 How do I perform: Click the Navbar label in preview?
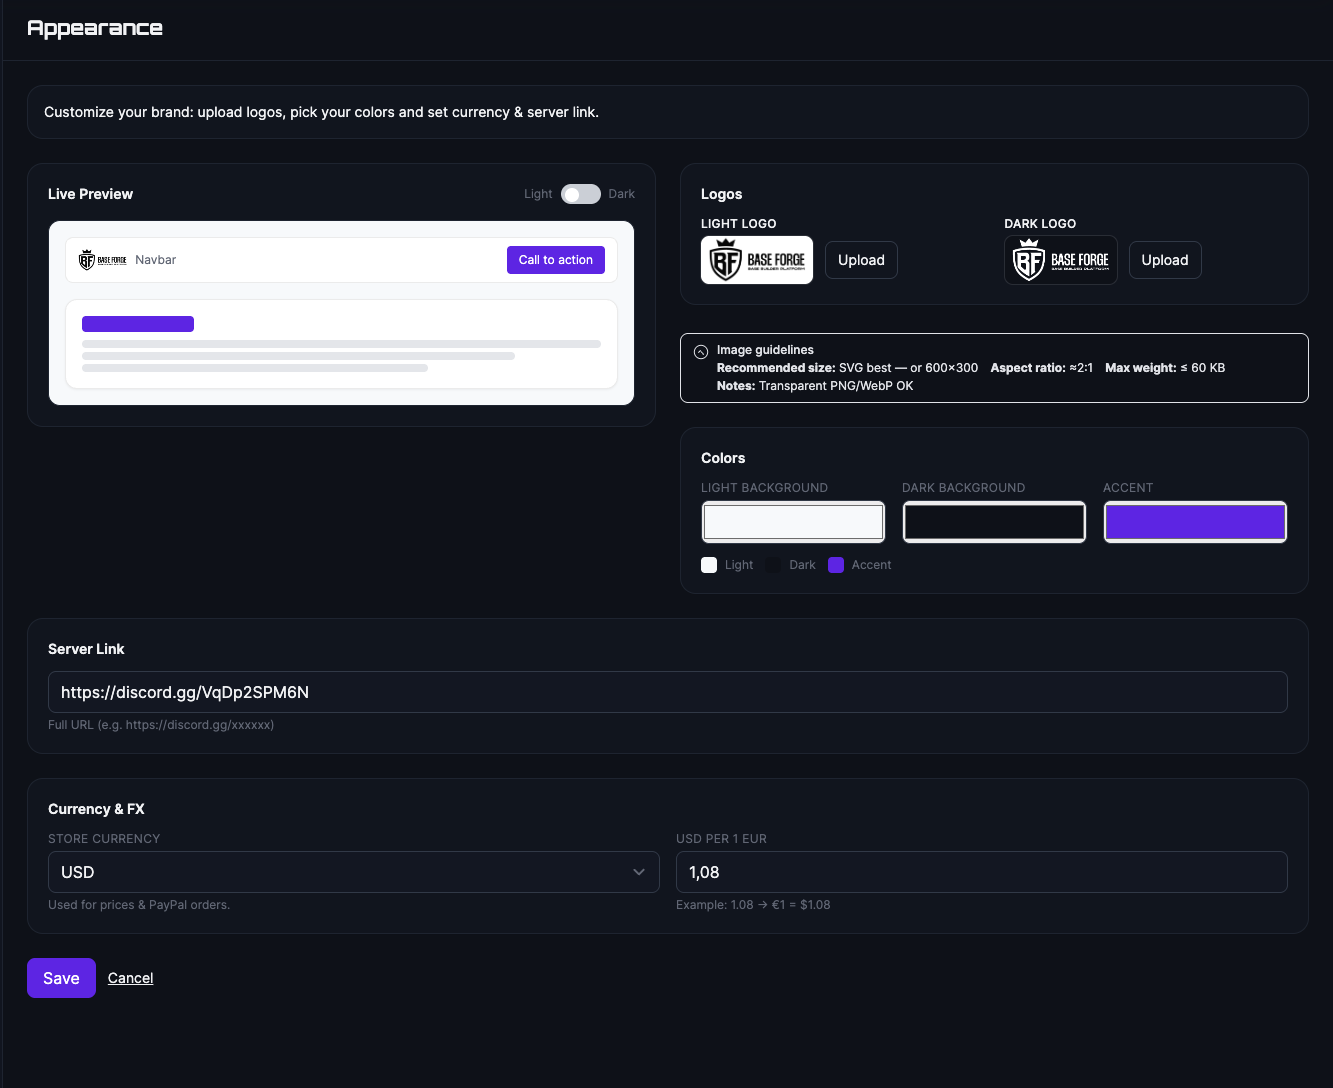tap(156, 260)
